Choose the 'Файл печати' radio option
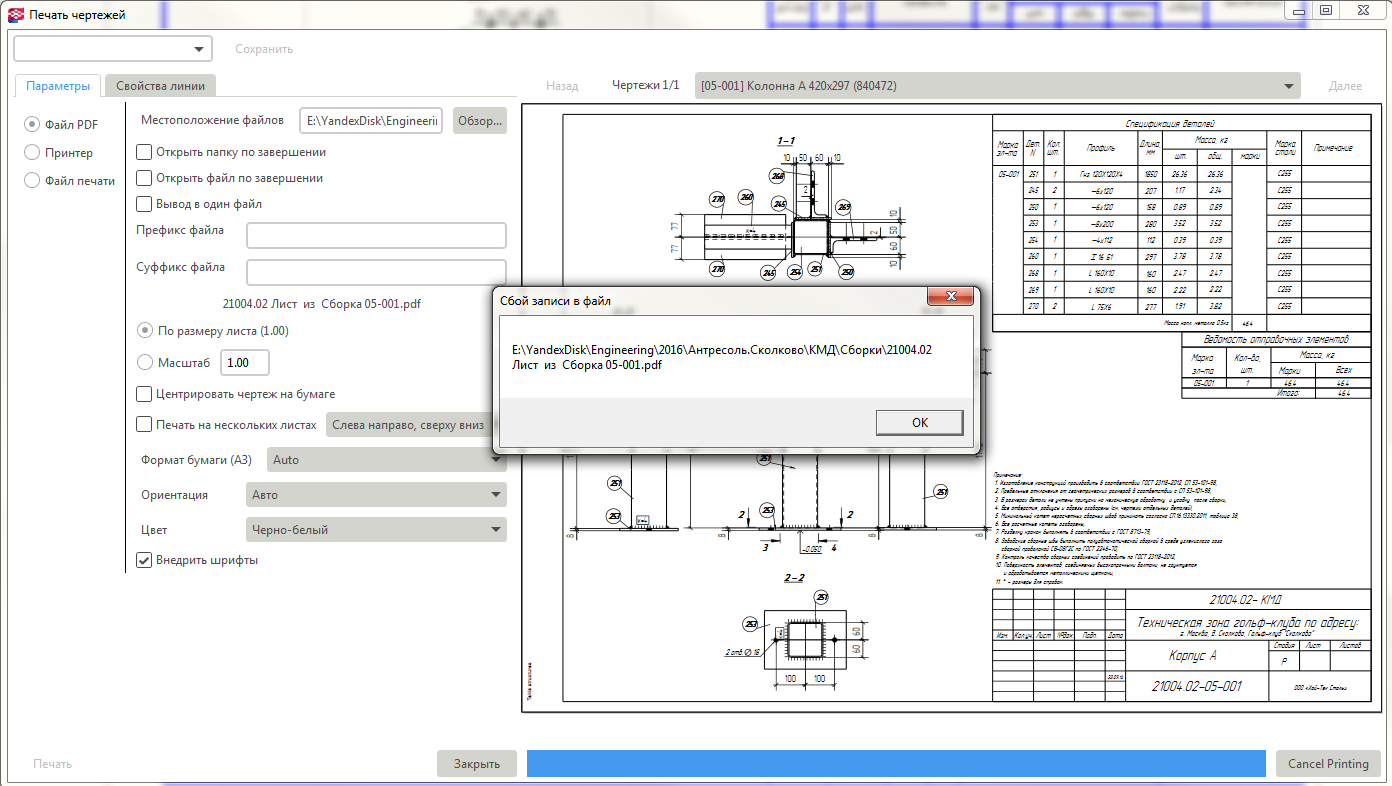 [x=33, y=181]
